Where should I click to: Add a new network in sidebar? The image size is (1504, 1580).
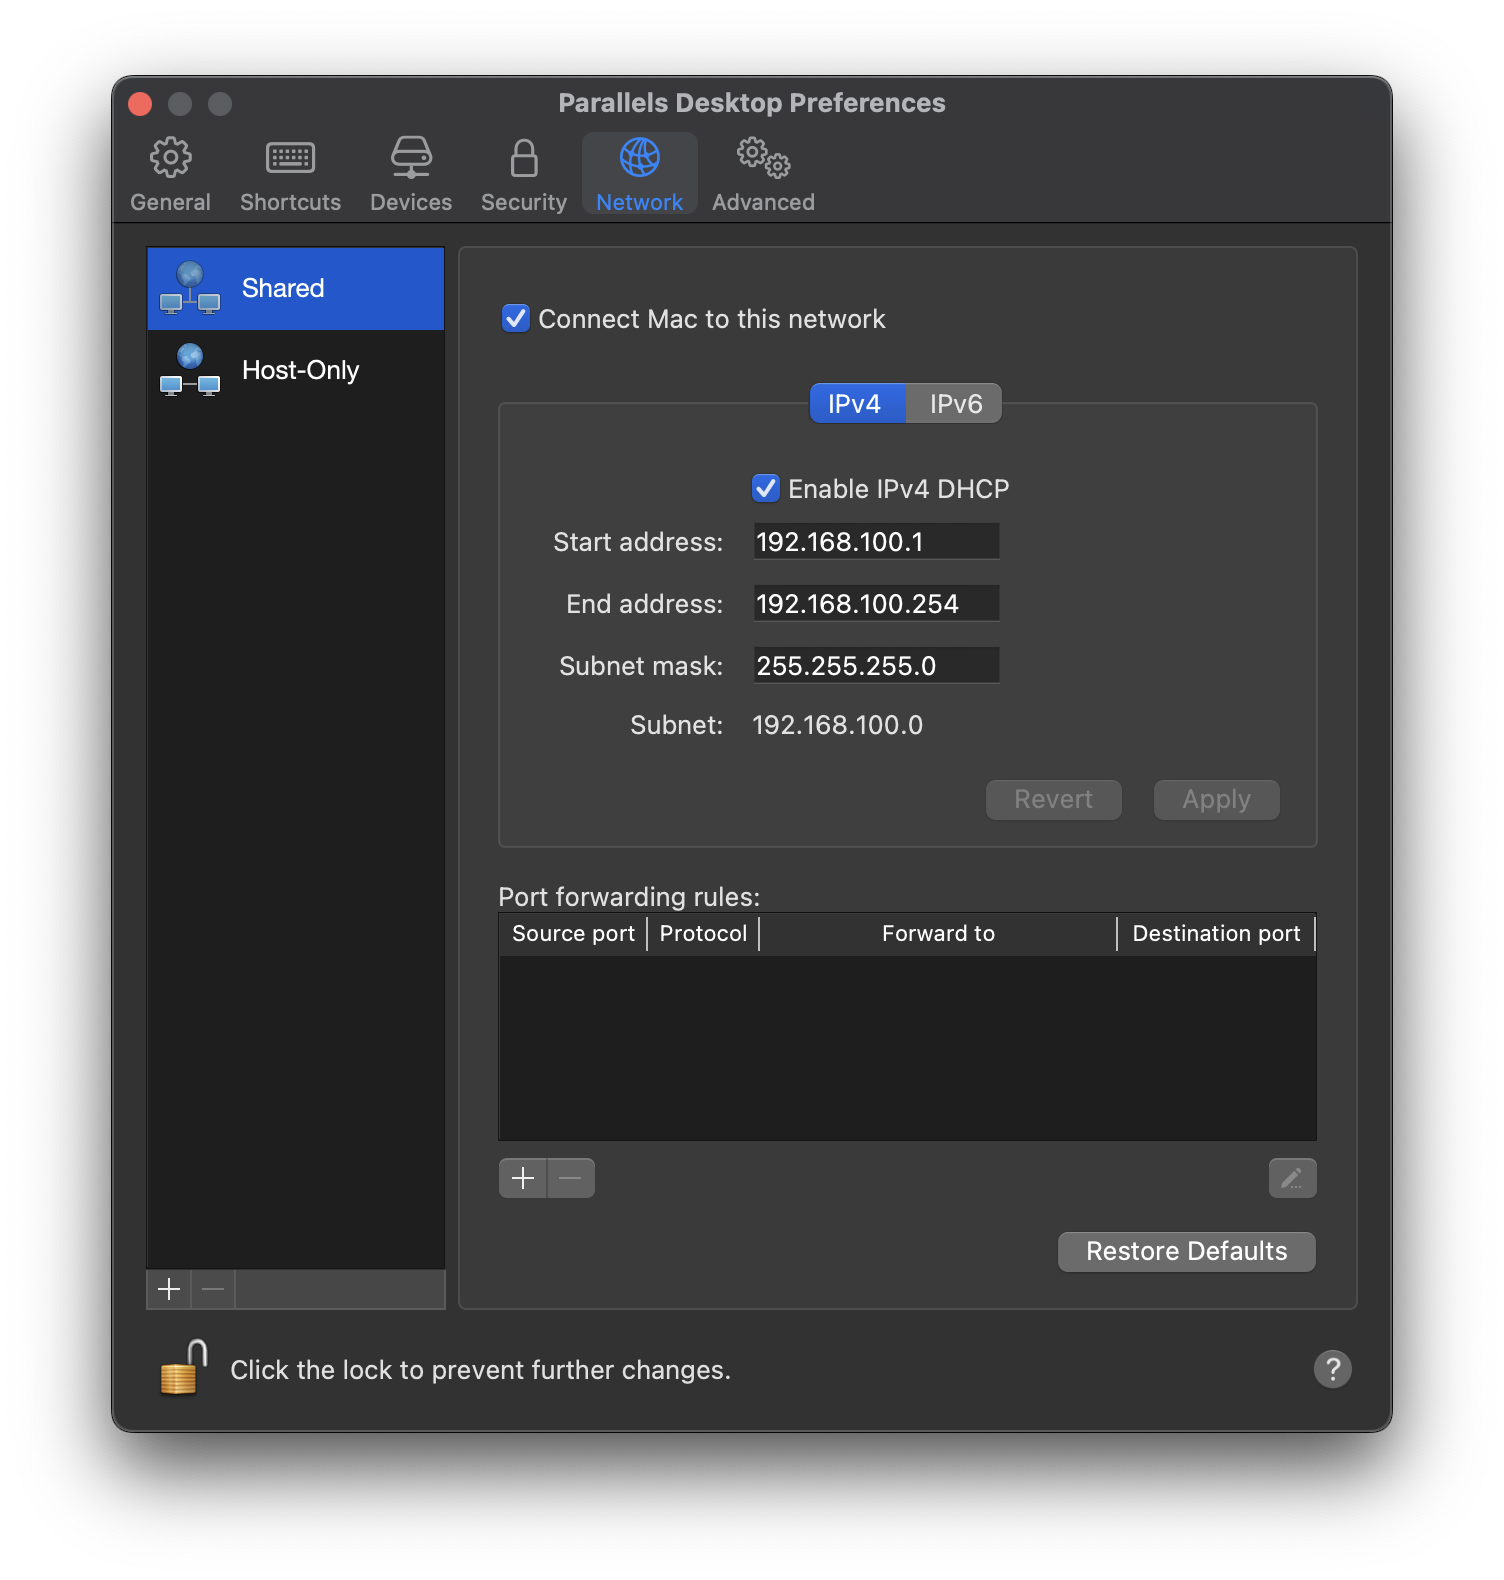[169, 1290]
